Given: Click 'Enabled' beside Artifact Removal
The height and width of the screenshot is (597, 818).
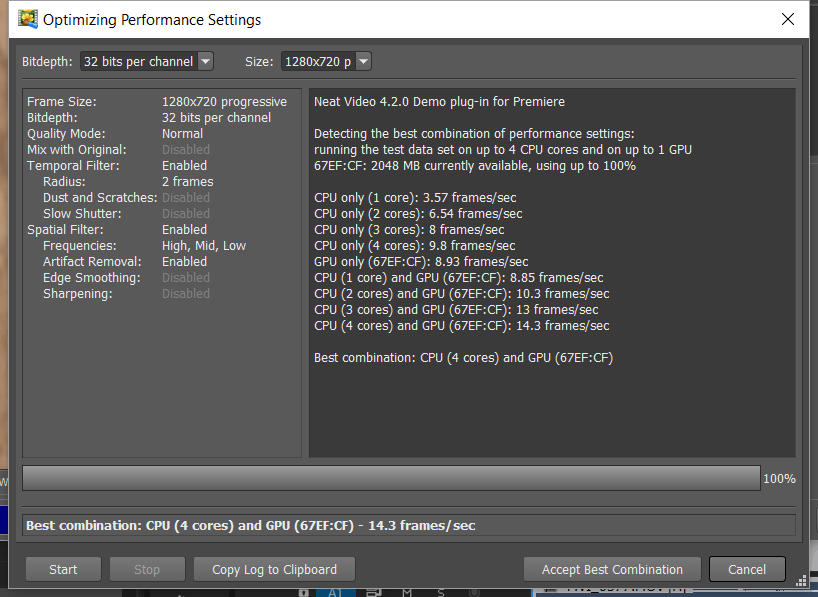Looking at the screenshot, I should tap(184, 262).
